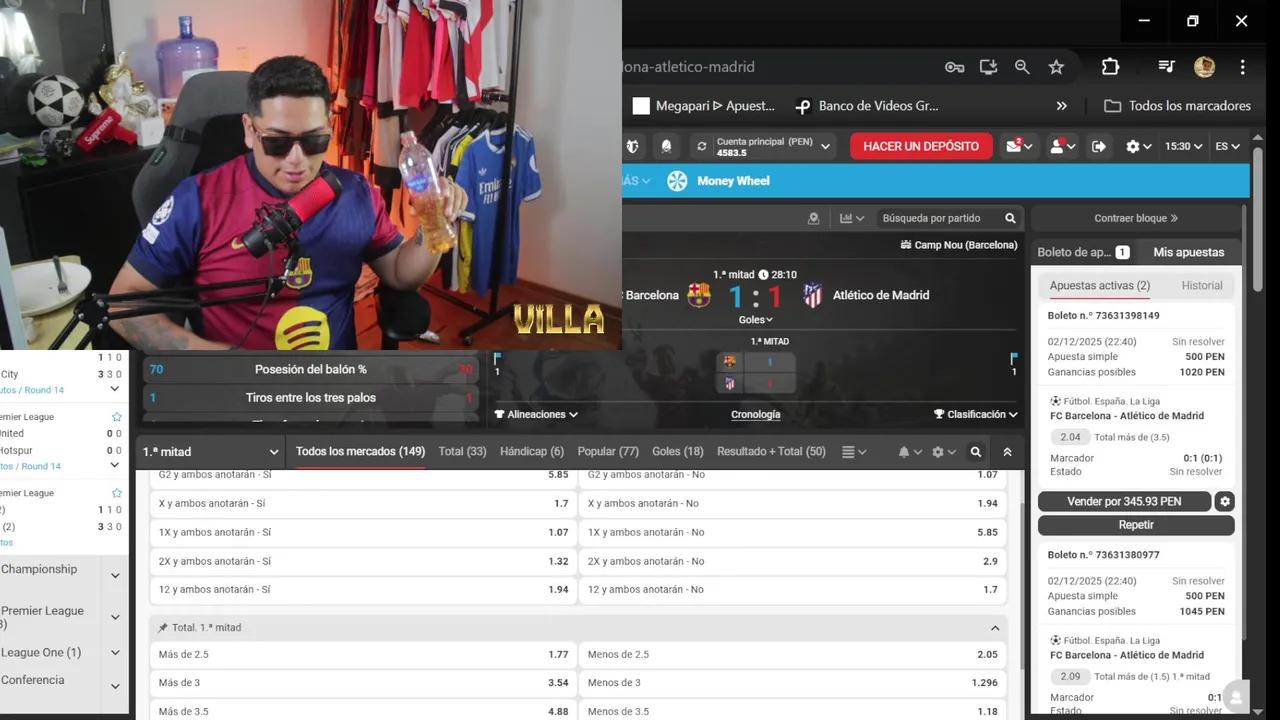Select the Total (33) tab
This screenshot has width=1280, height=720.
[462, 452]
